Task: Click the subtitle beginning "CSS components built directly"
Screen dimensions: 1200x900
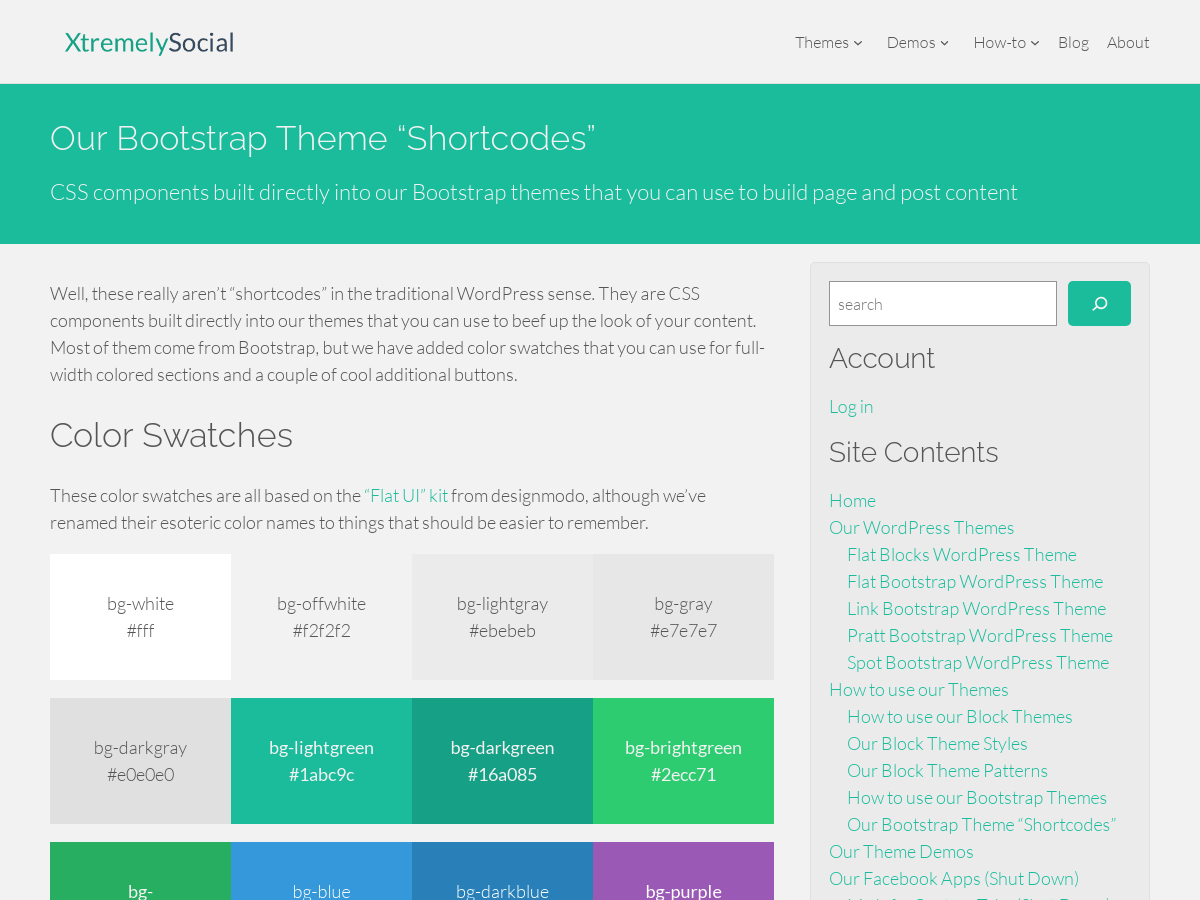Action: [534, 192]
